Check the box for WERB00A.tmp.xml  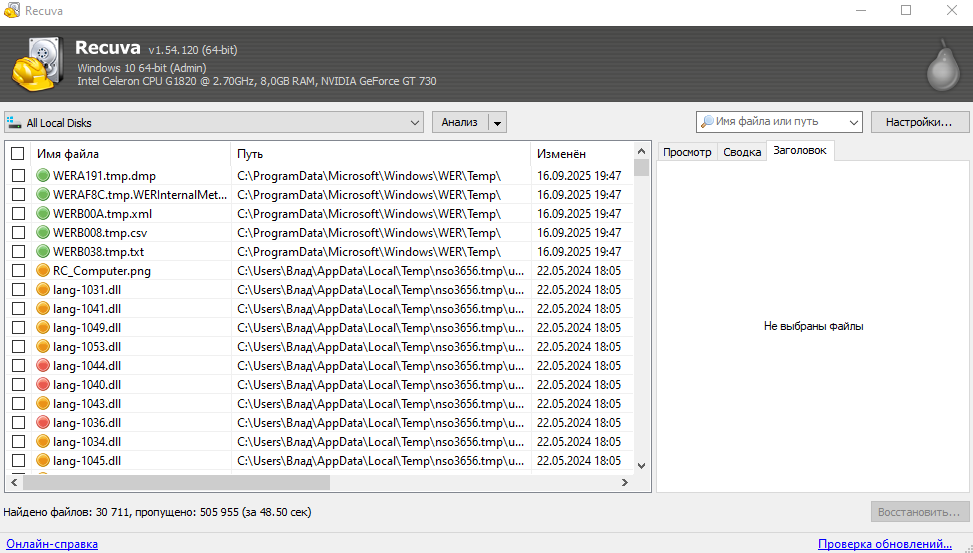click(19, 214)
